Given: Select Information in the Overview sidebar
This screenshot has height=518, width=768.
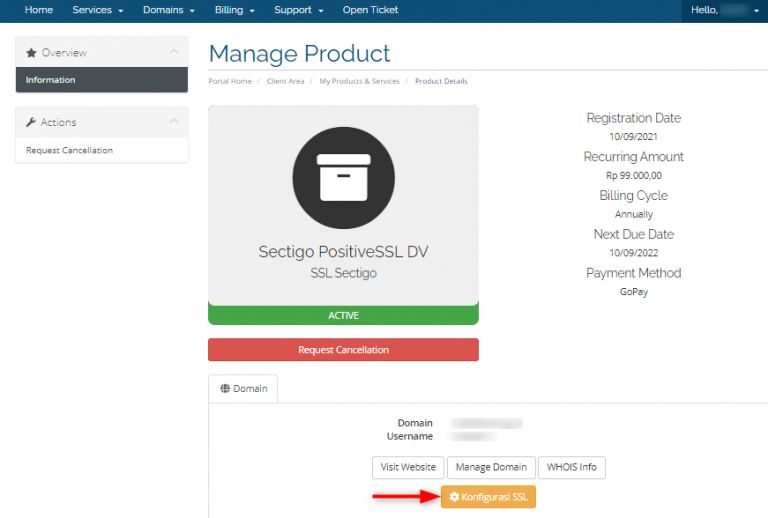Looking at the screenshot, I should 102,80.
